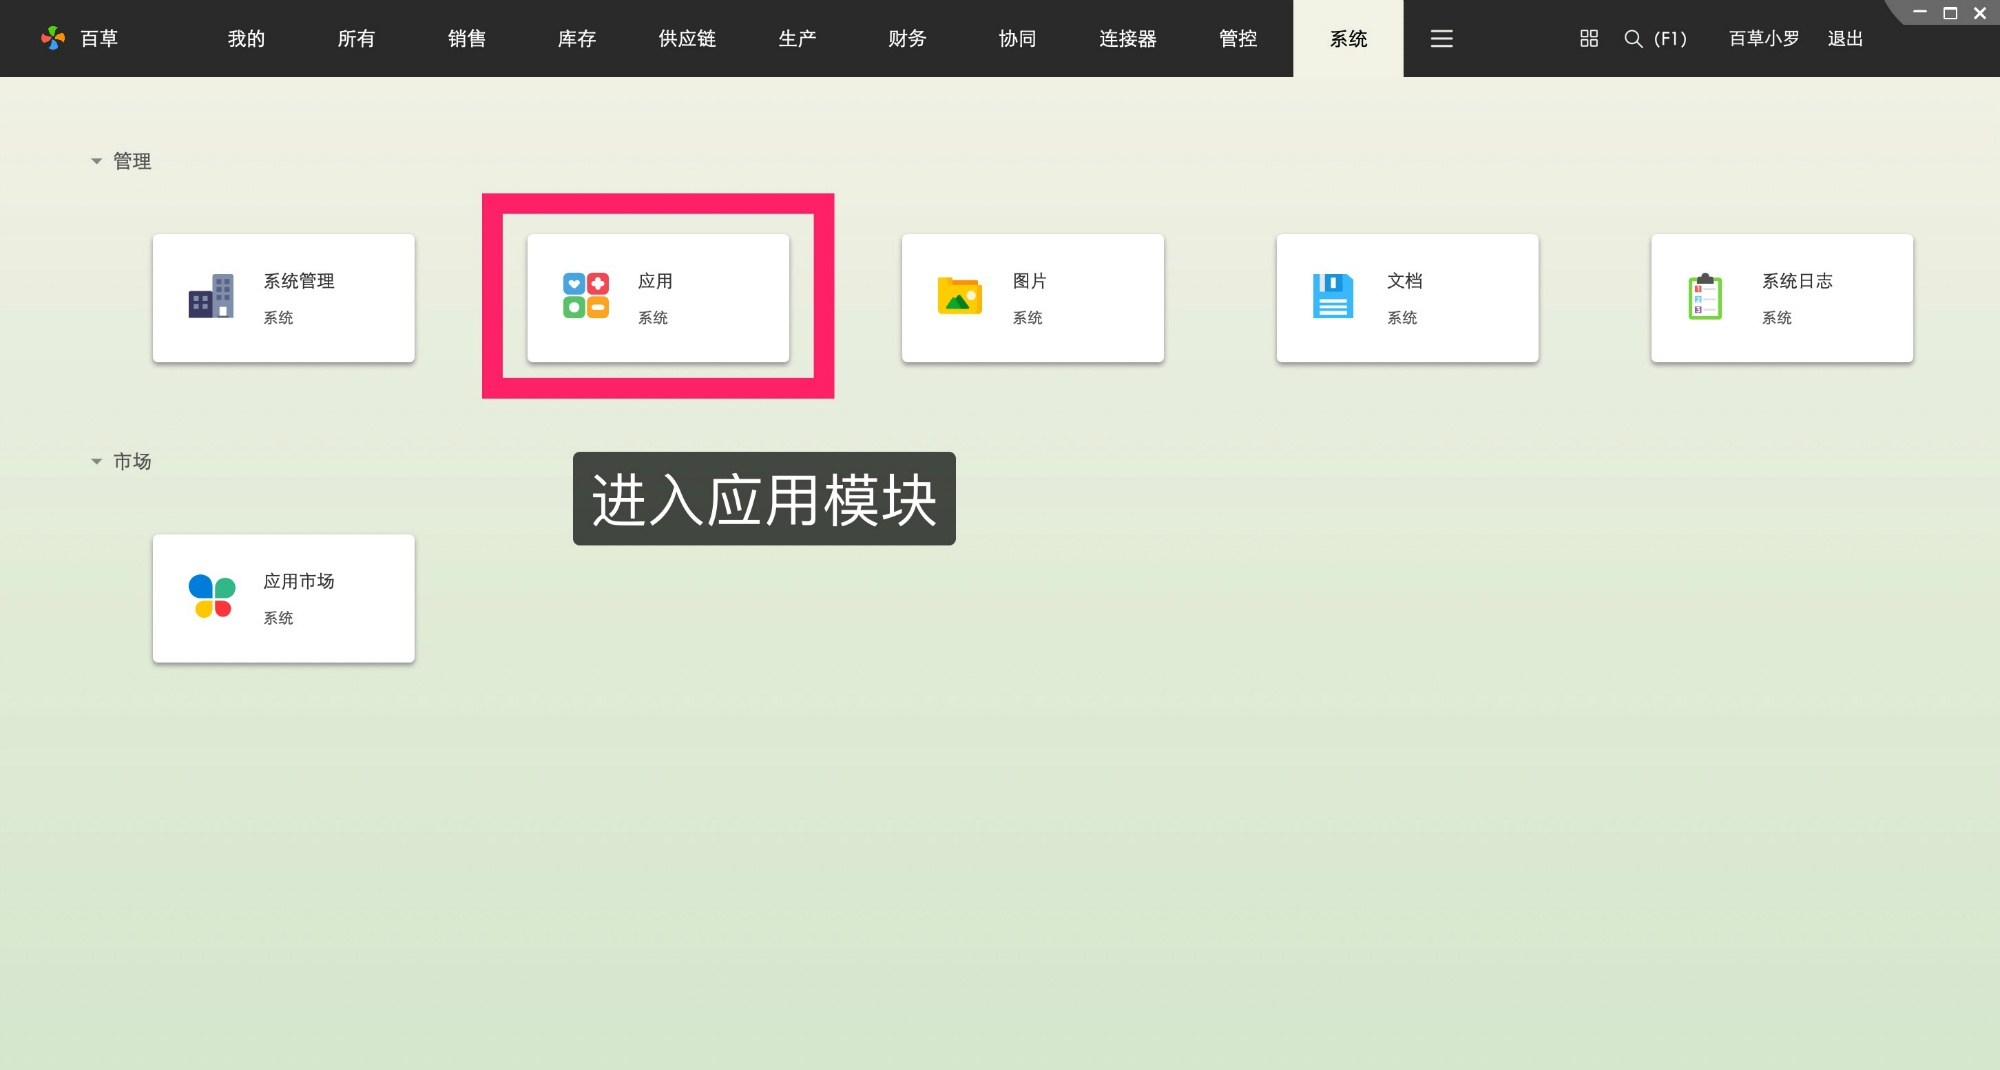Click the 百草 logo icon
2000x1070 pixels.
click(x=51, y=38)
